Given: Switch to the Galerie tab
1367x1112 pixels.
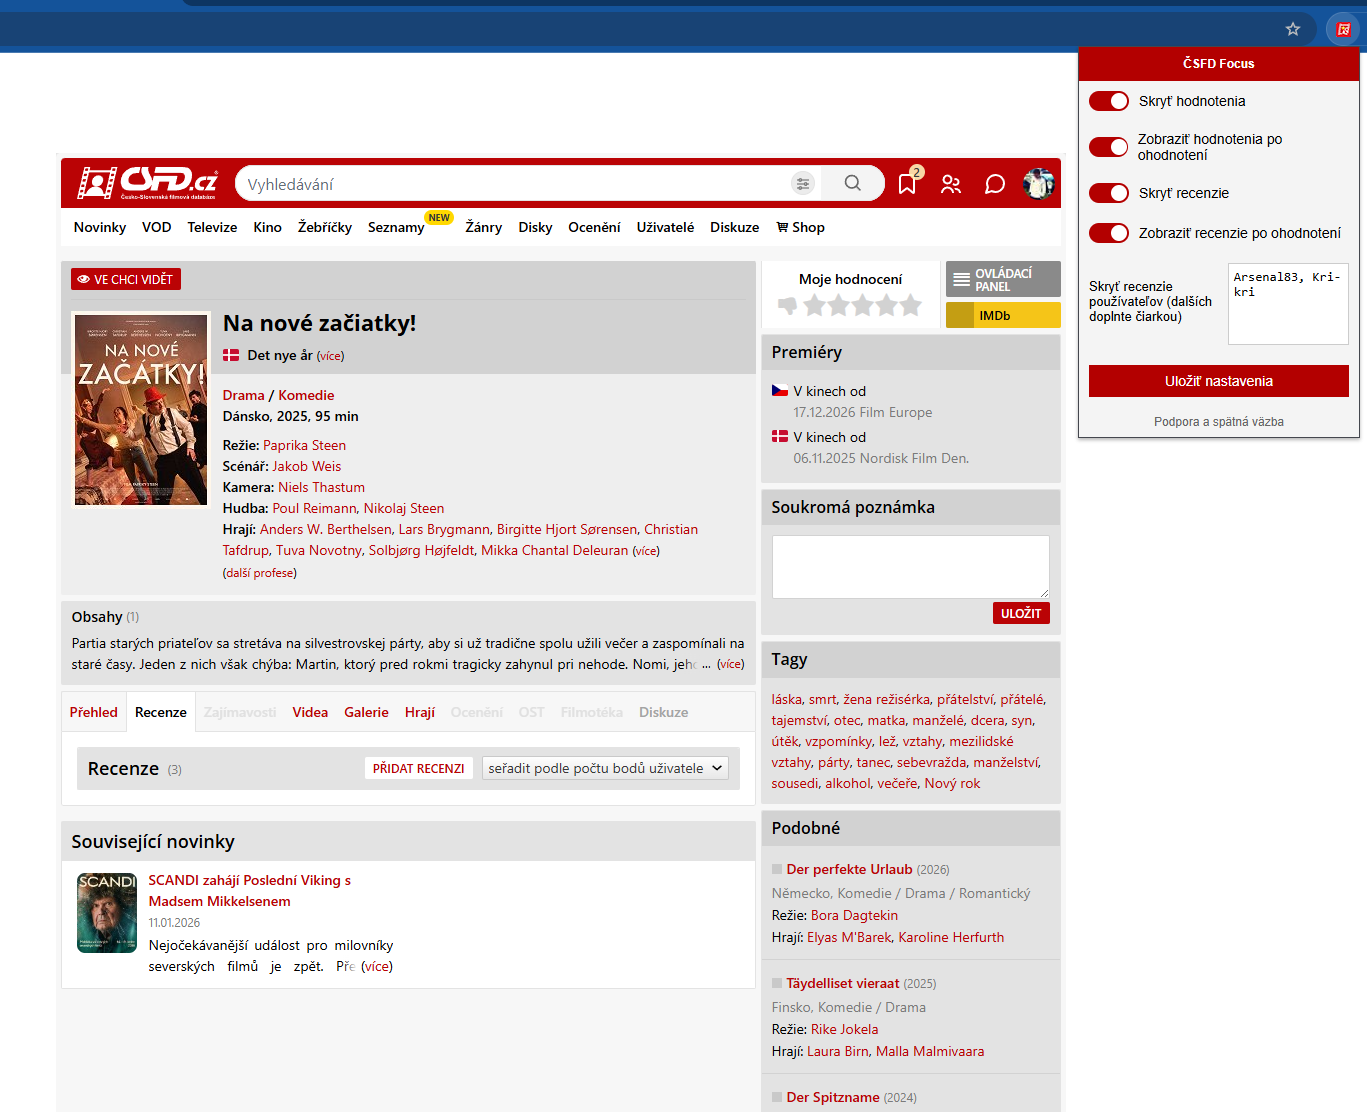Looking at the screenshot, I should click(366, 712).
